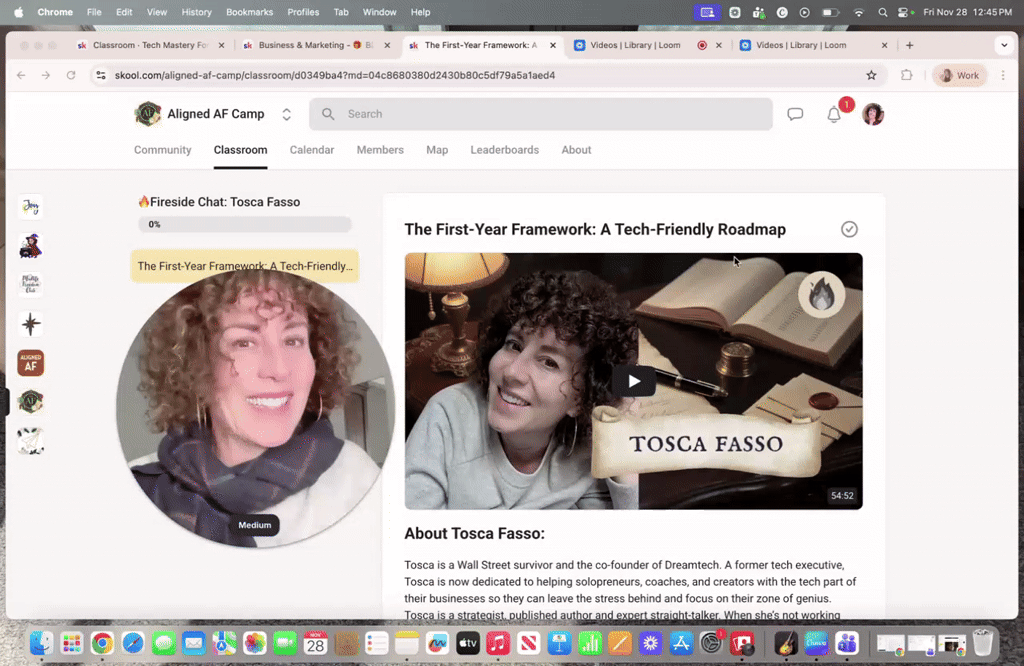Bookmark this page with star icon
The image size is (1024, 666).
pyautogui.click(x=871, y=75)
